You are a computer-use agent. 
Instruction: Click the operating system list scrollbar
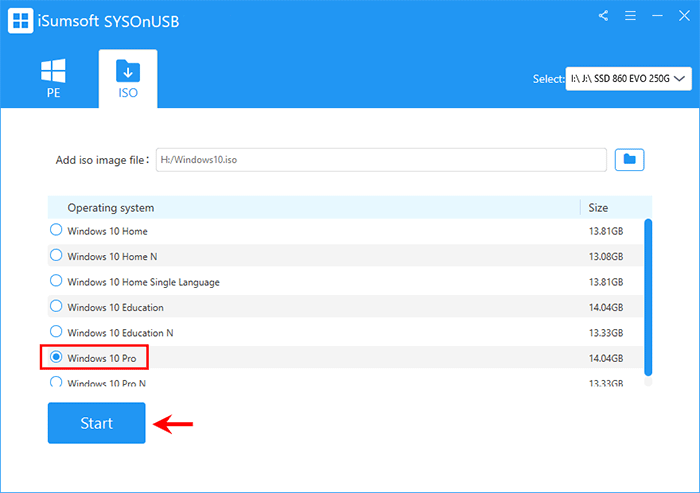648,298
